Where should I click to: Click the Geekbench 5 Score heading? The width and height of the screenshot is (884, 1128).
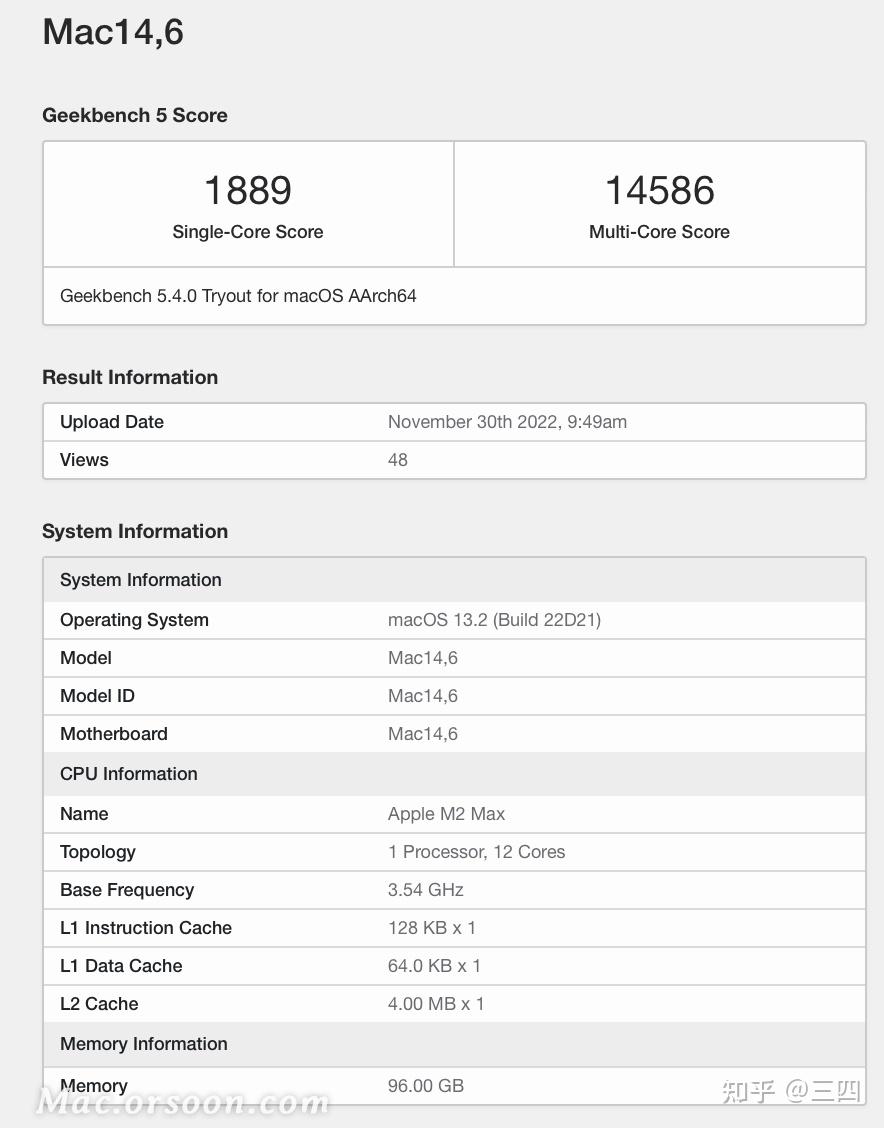click(135, 116)
